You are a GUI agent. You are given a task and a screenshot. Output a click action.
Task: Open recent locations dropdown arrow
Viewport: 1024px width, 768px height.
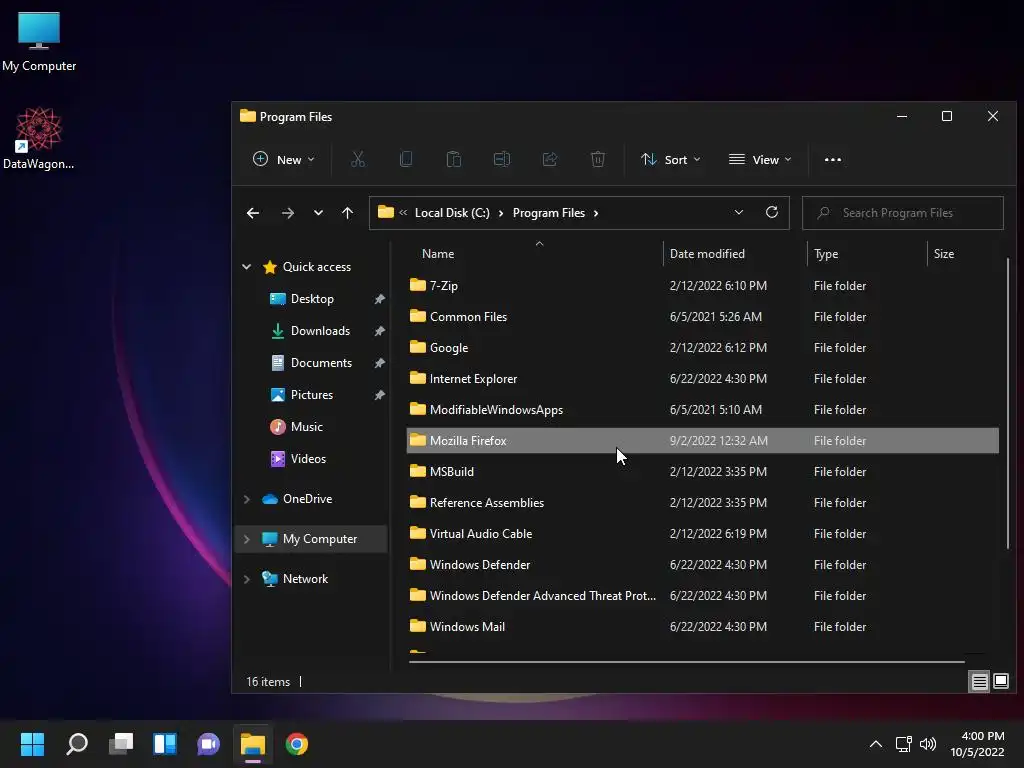coord(318,213)
